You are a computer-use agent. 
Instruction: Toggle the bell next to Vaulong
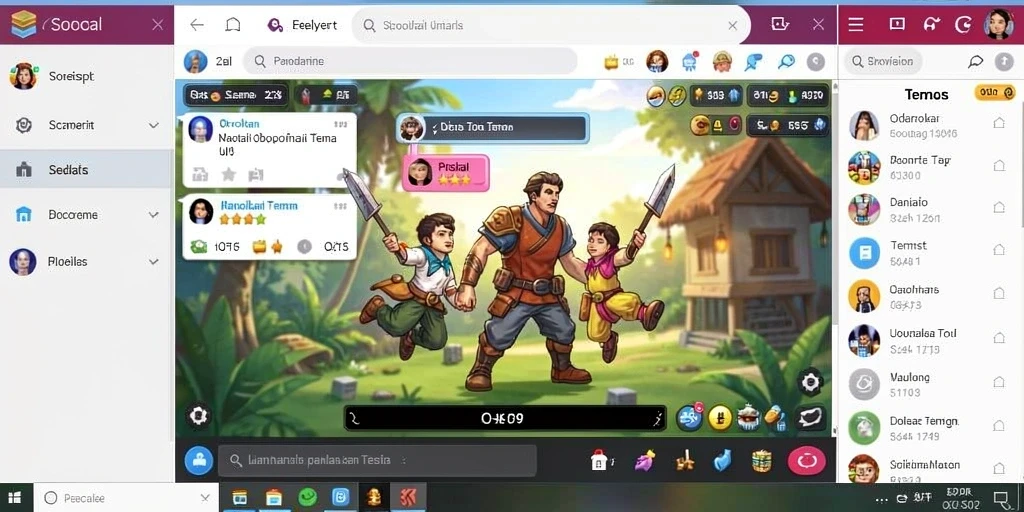(x=999, y=382)
